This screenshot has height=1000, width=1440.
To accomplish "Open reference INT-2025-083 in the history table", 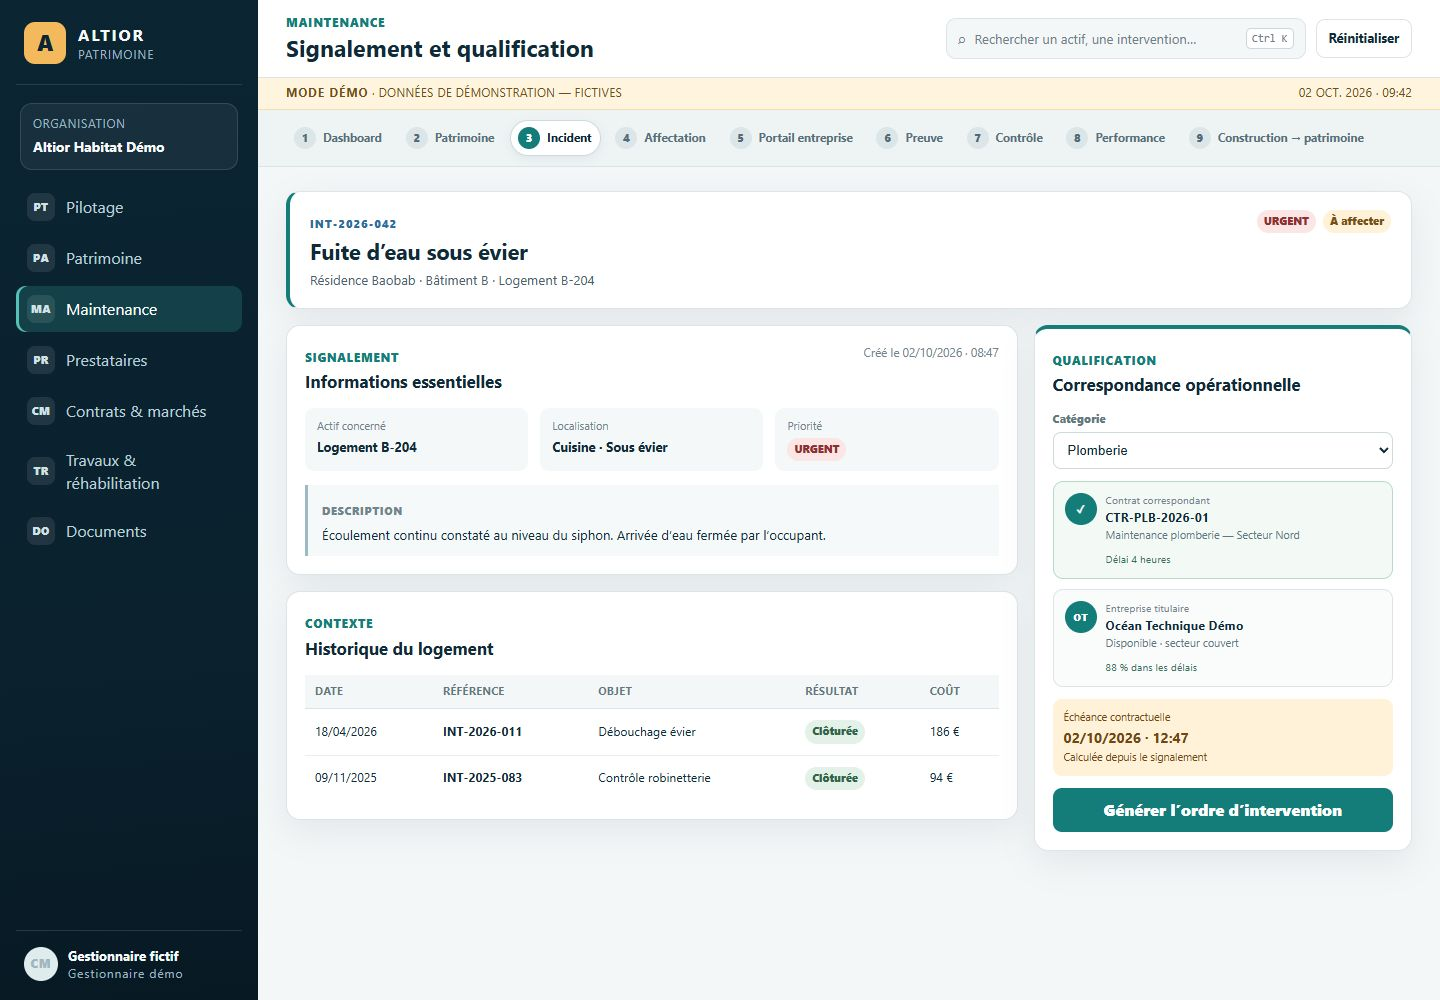I will pos(482,777).
